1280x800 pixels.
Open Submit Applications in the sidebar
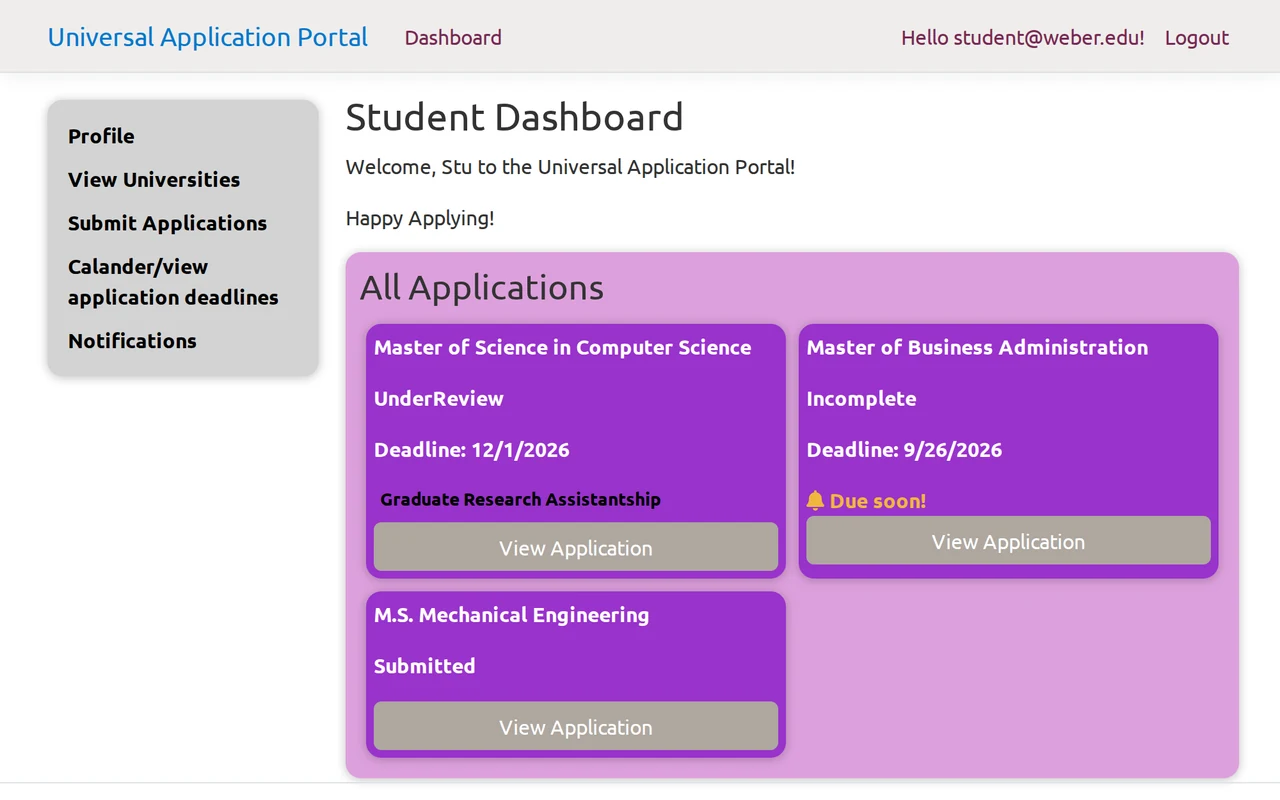click(x=167, y=223)
